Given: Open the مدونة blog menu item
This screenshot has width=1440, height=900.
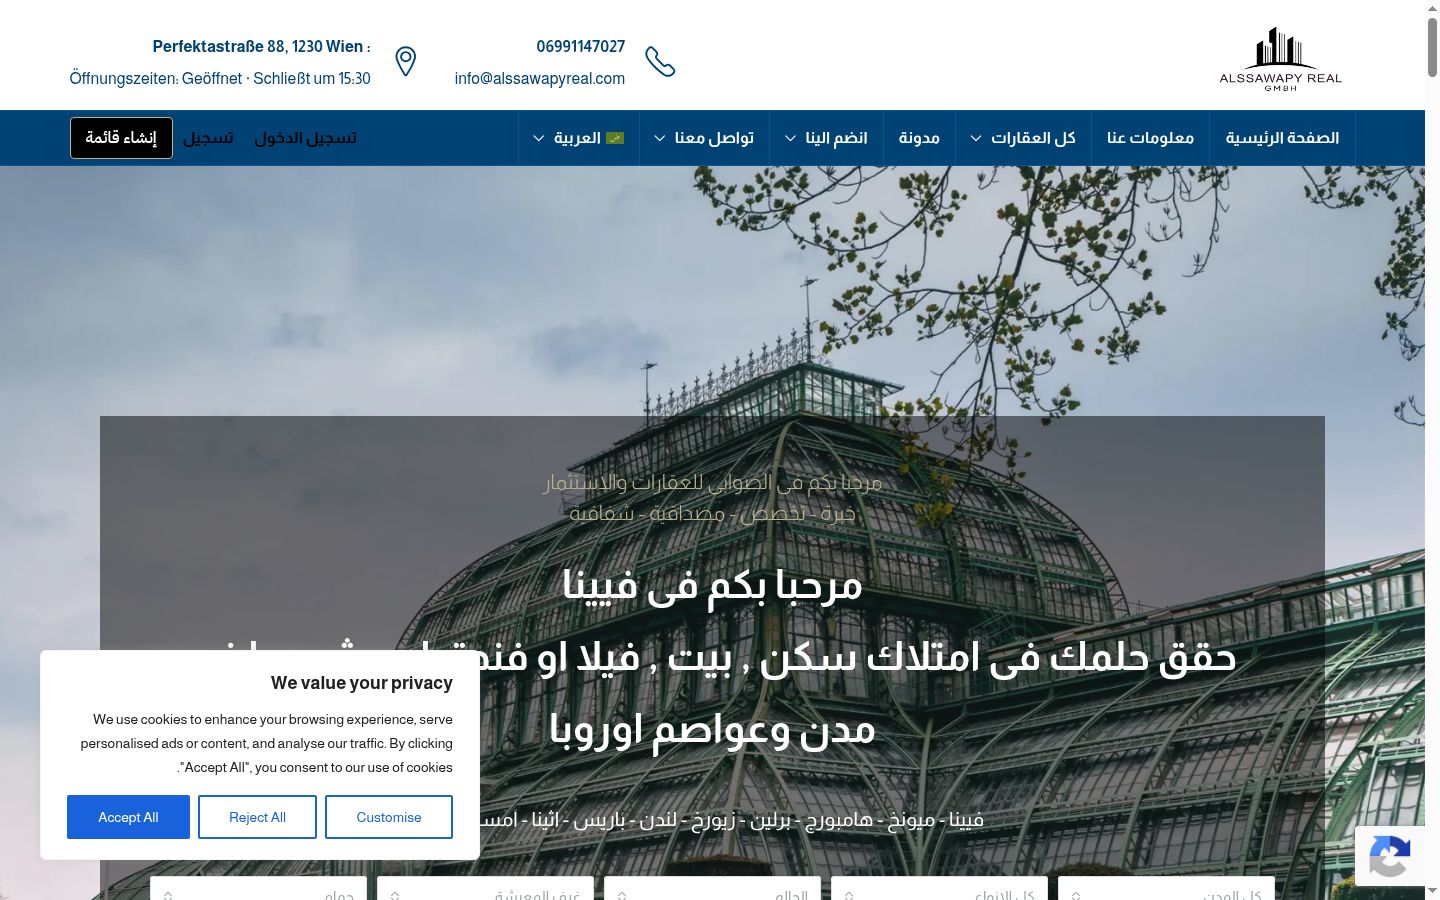Looking at the screenshot, I should [x=919, y=138].
